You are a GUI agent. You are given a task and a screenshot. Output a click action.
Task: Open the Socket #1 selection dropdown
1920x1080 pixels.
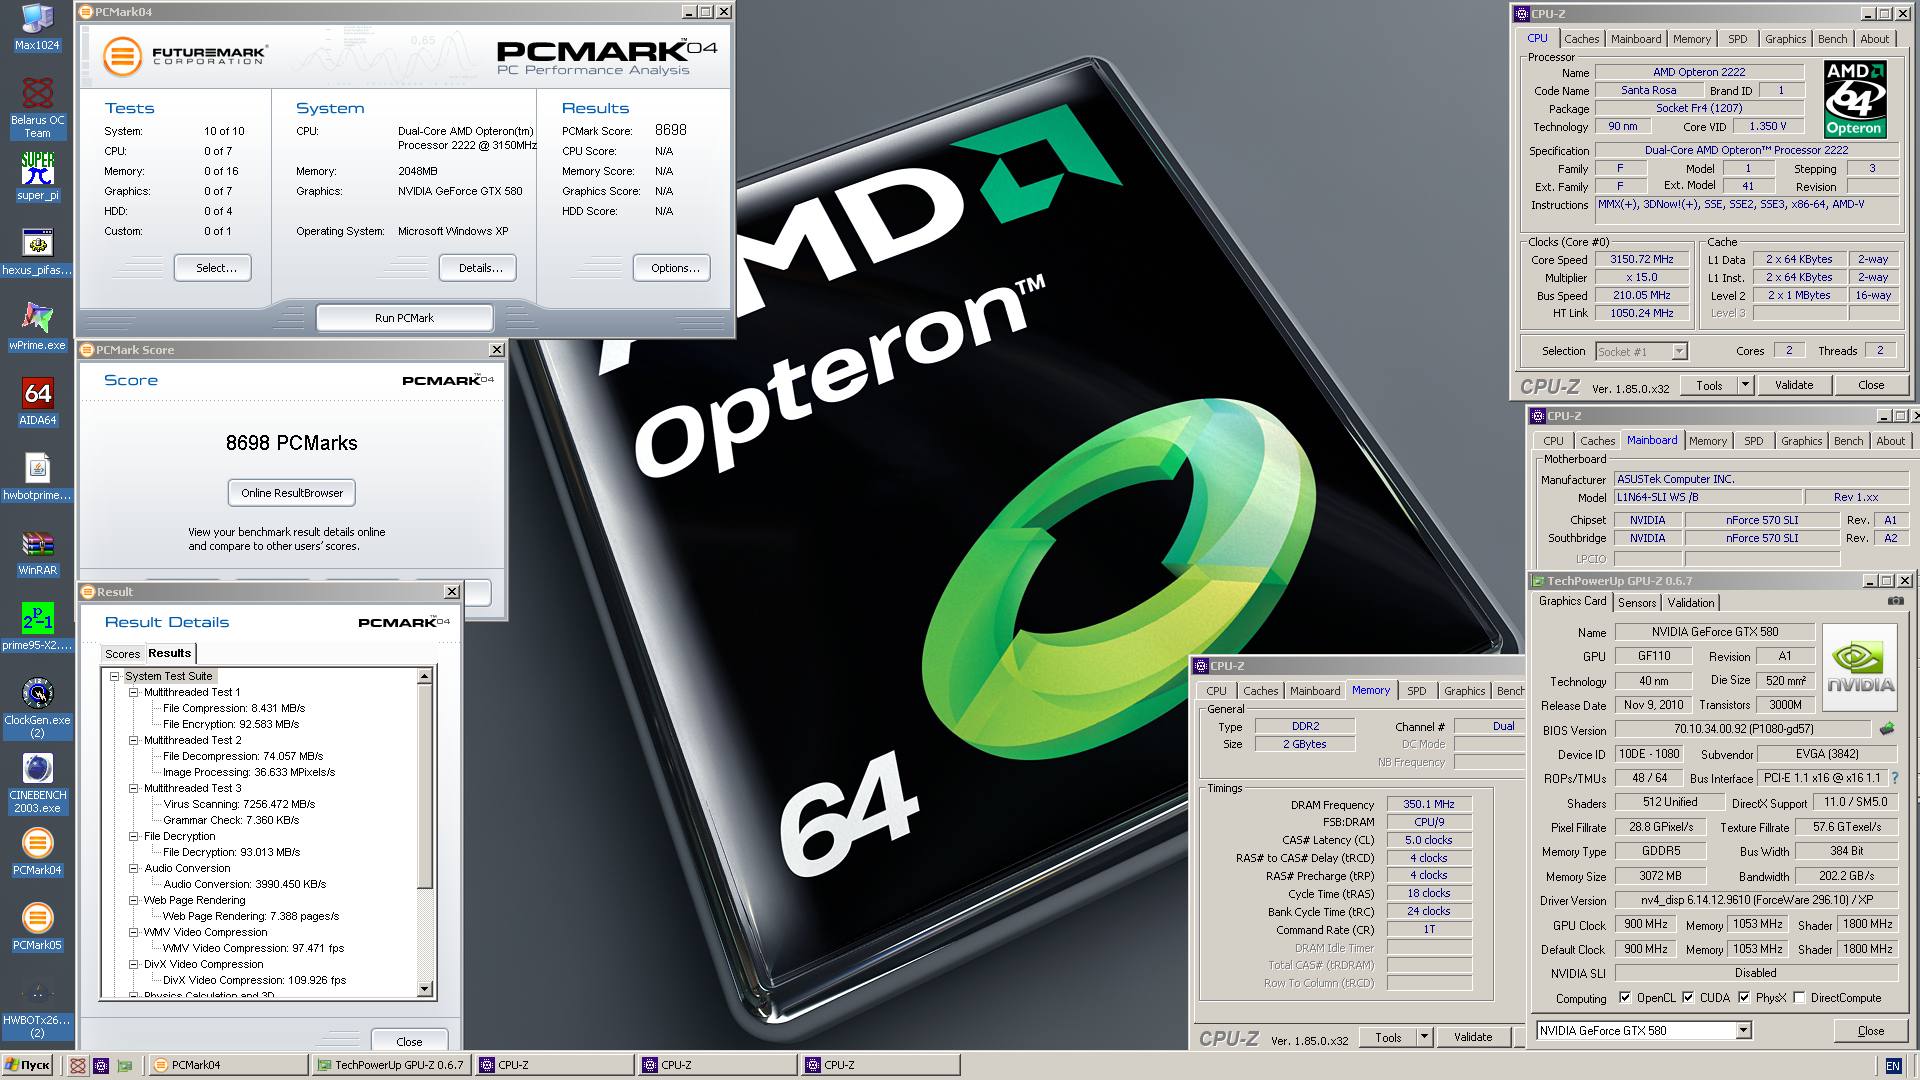point(1679,351)
